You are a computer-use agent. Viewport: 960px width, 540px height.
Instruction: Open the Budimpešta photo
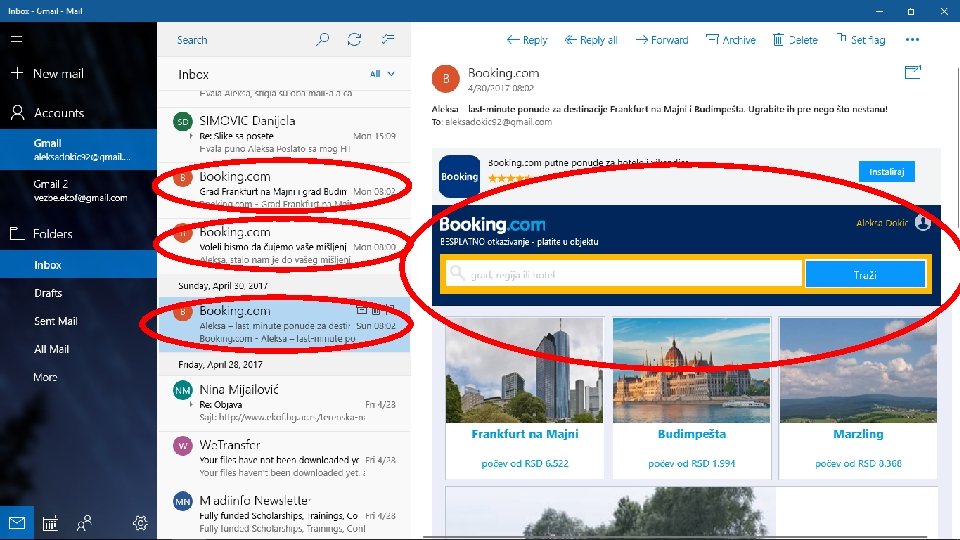point(691,370)
